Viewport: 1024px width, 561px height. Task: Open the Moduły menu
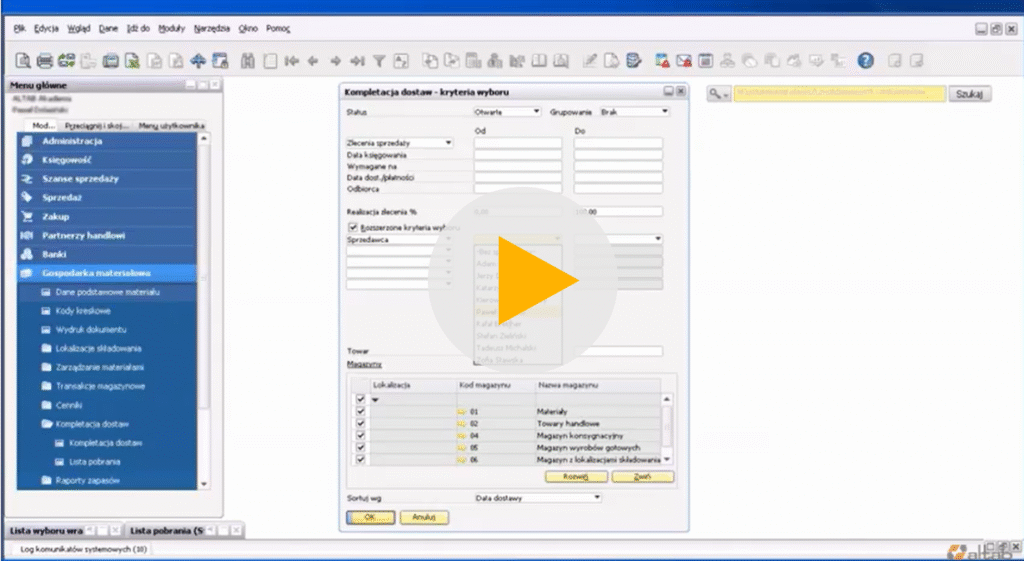click(x=173, y=29)
